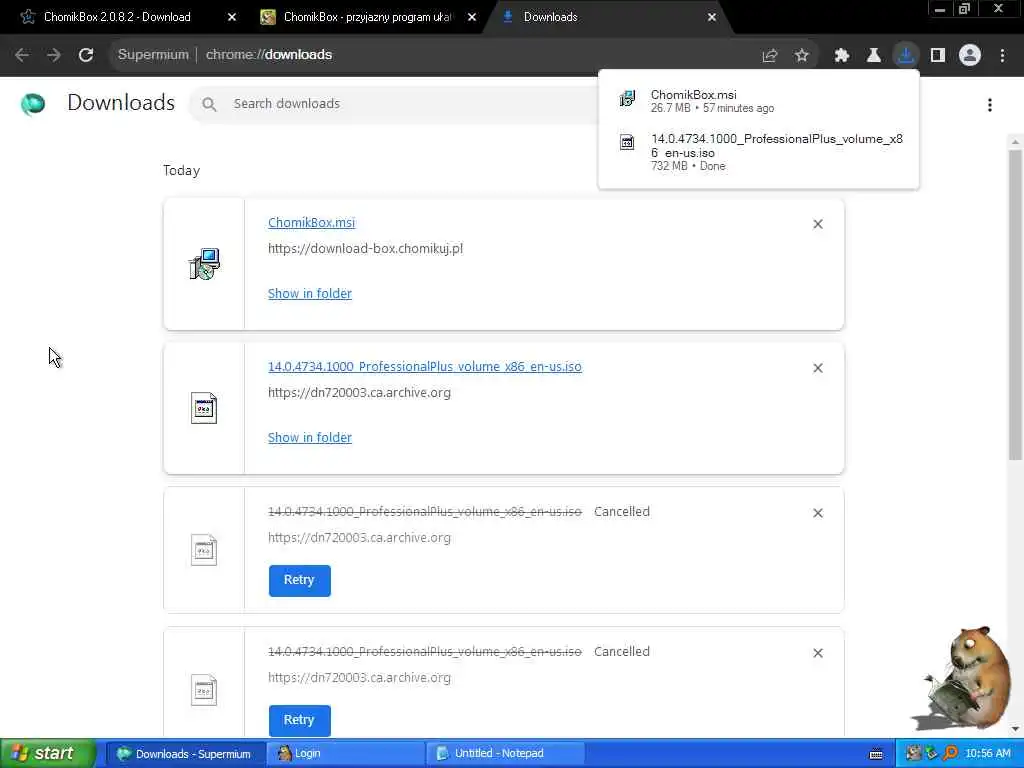Image resolution: width=1024 pixels, height=768 pixels.
Task: Open the completed ProfessionalPlus ISO link
Action: pyautogui.click(x=424, y=367)
